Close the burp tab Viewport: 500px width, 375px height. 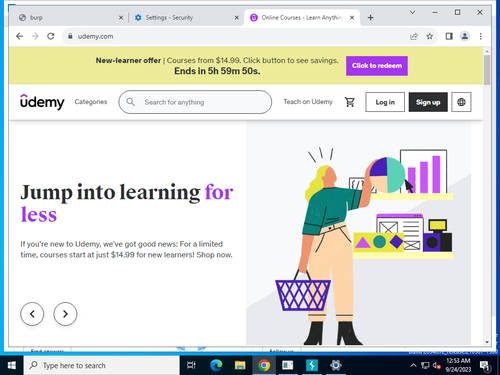121,18
